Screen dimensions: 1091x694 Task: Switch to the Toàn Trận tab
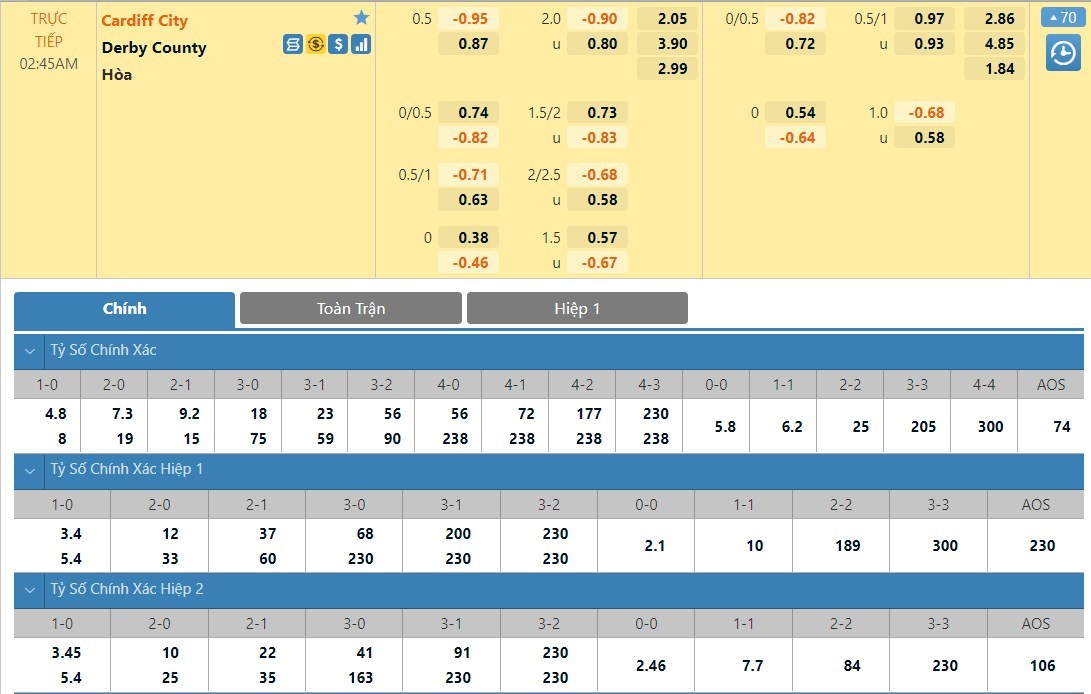(351, 308)
